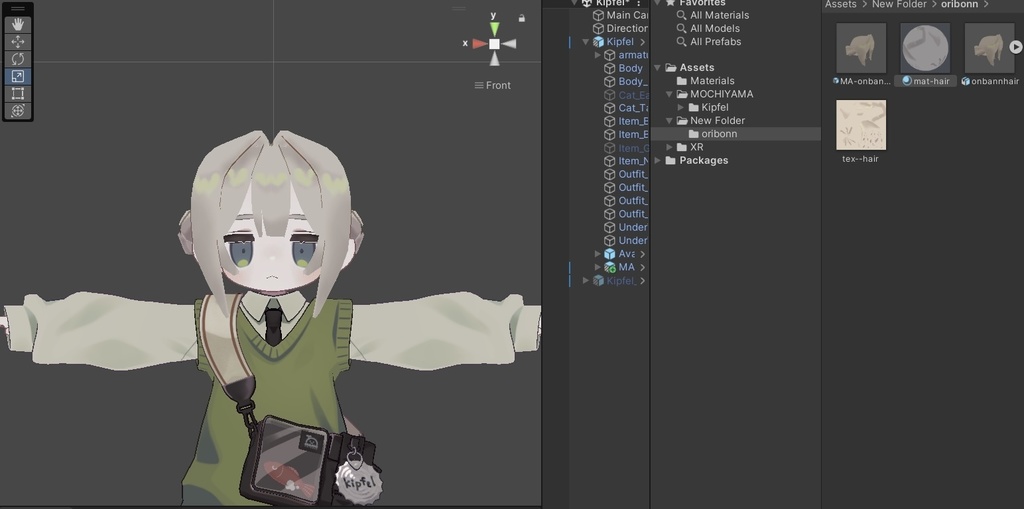
Task: Click the Ava prefab icon in Hierarchy
Action: (610, 254)
